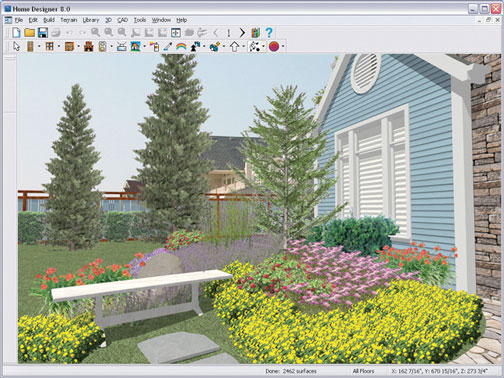Open the CAD menu
Screen dimensions: 504x378
click(x=123, y=20)
